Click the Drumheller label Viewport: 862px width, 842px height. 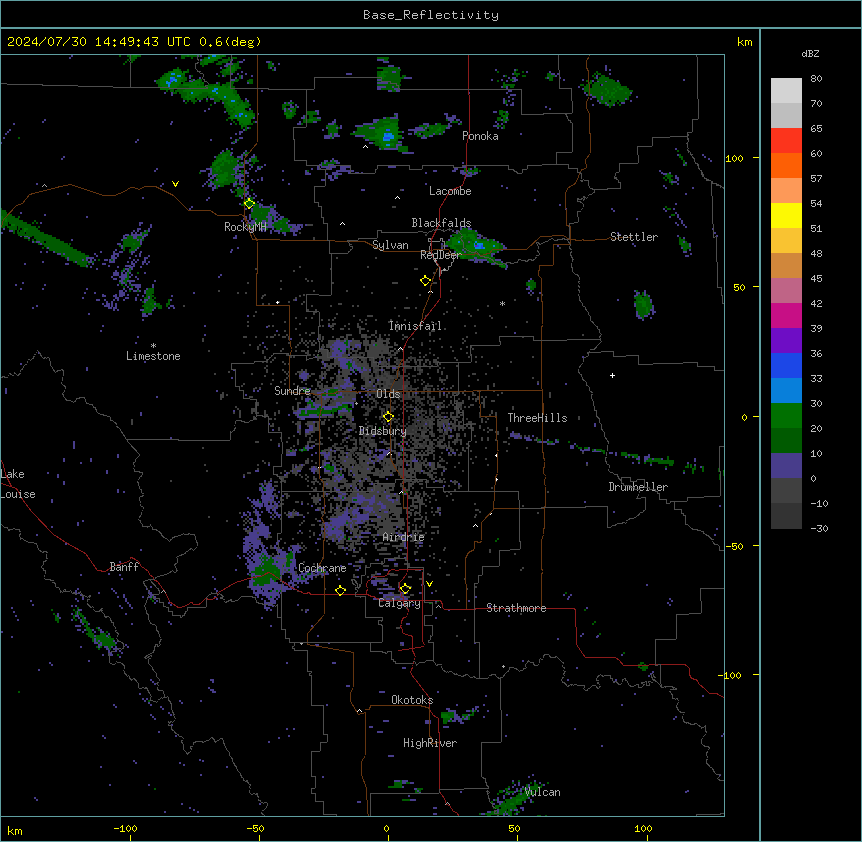638,487
